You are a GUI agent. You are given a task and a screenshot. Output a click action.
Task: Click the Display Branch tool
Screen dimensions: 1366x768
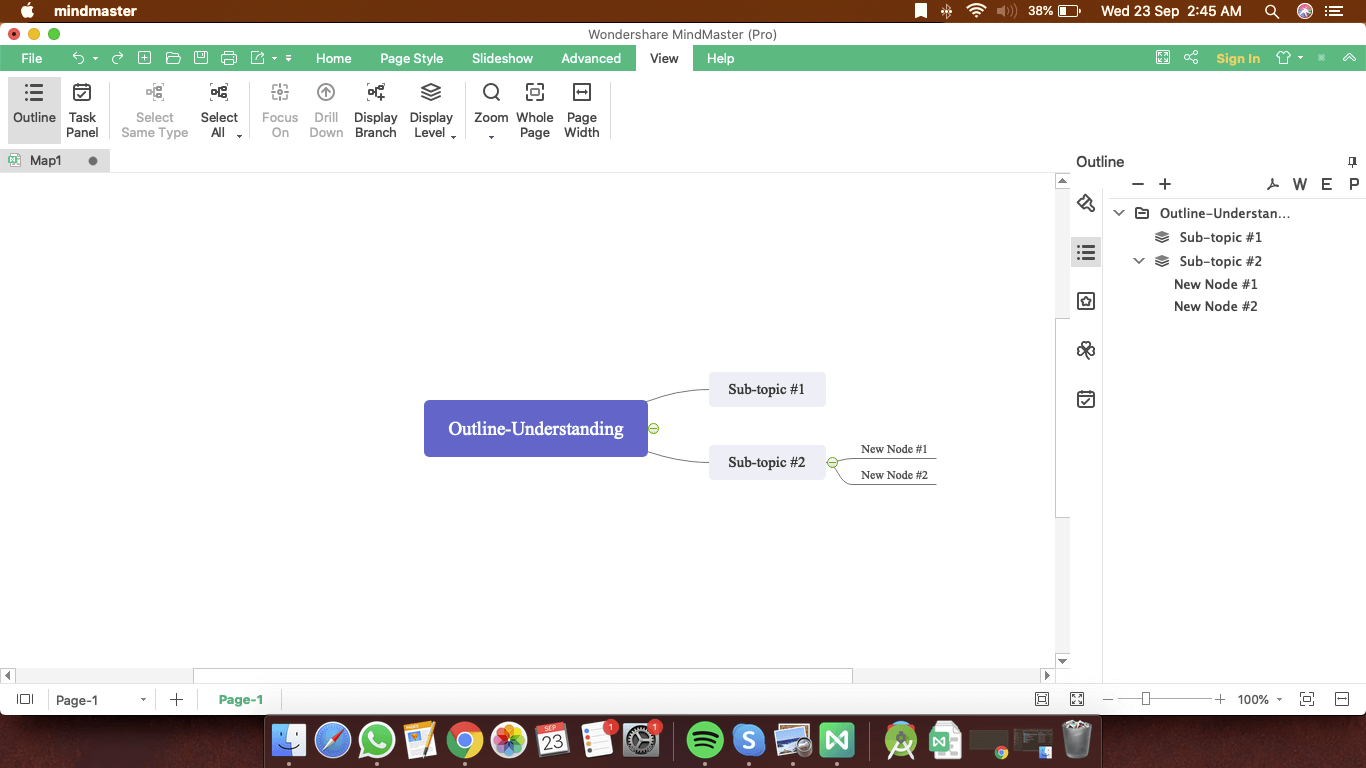(376, 109)
